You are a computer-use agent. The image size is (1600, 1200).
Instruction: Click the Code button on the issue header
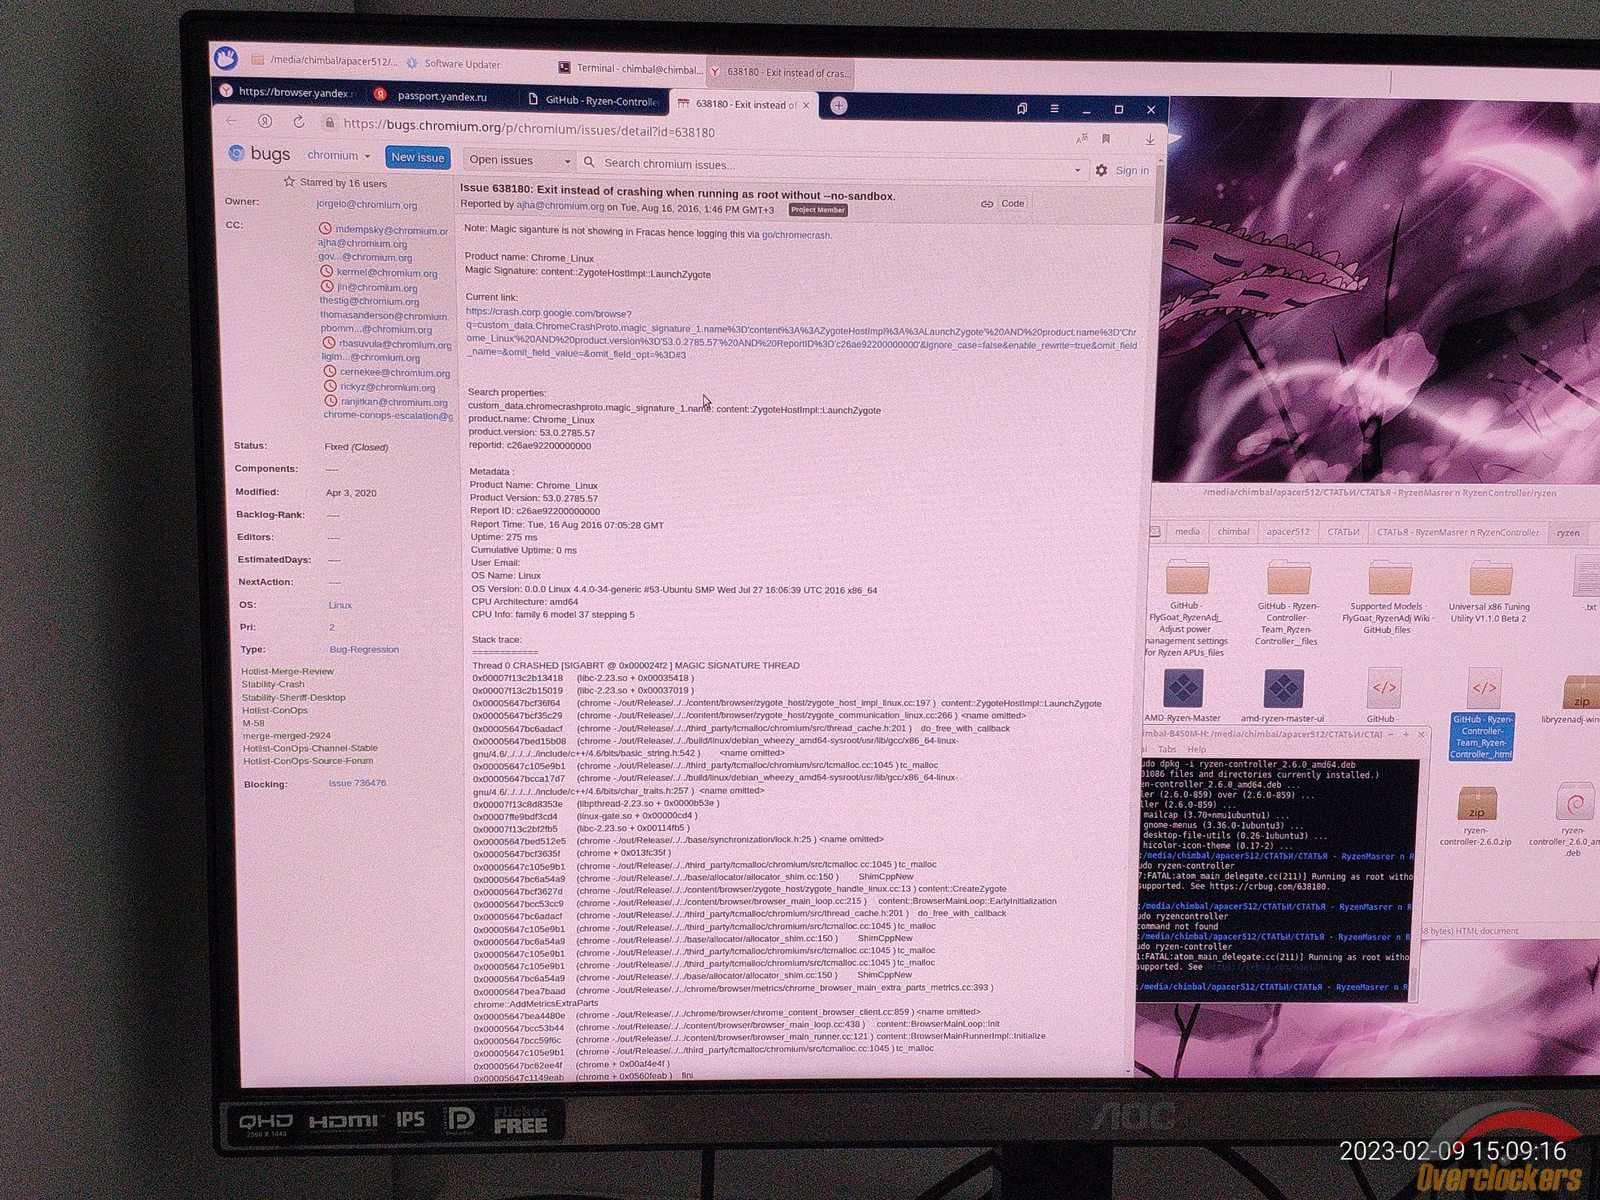(x=1013, y=204)
